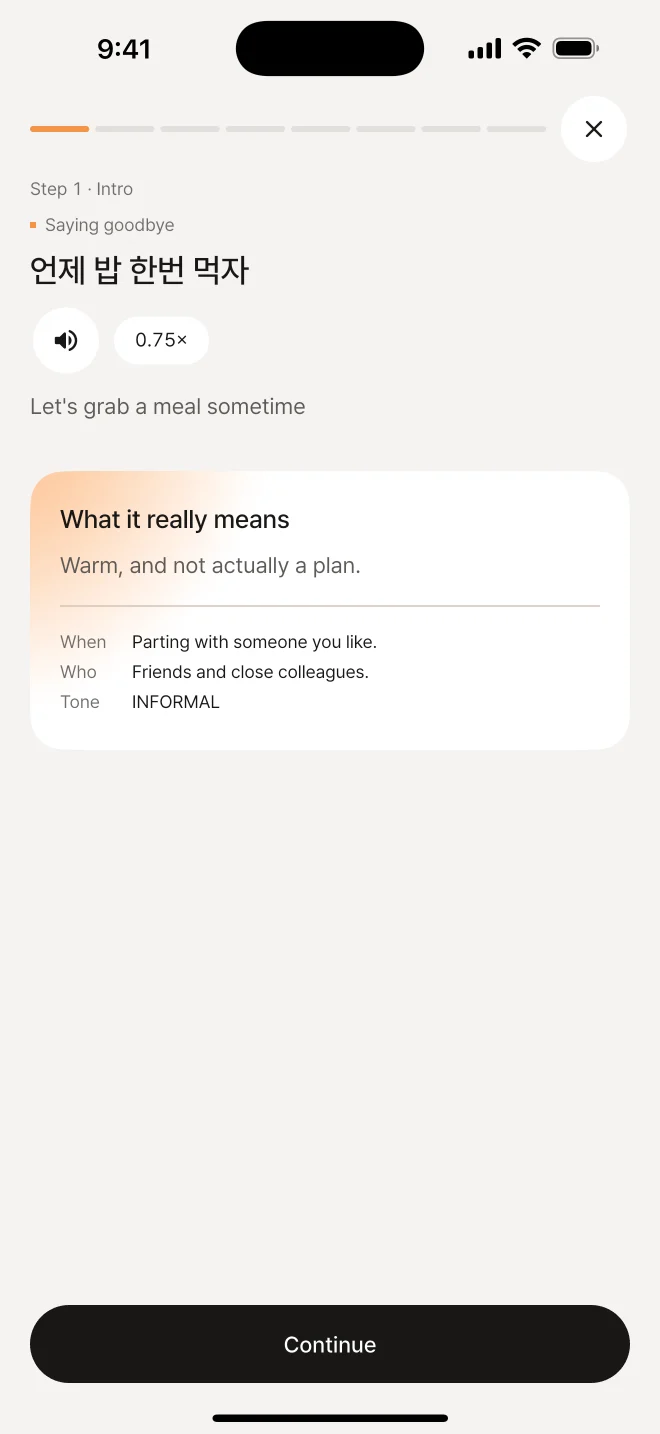Select the first orange progress segment
The height and width of the screenshot is (1434, 660).
[59, 129]
